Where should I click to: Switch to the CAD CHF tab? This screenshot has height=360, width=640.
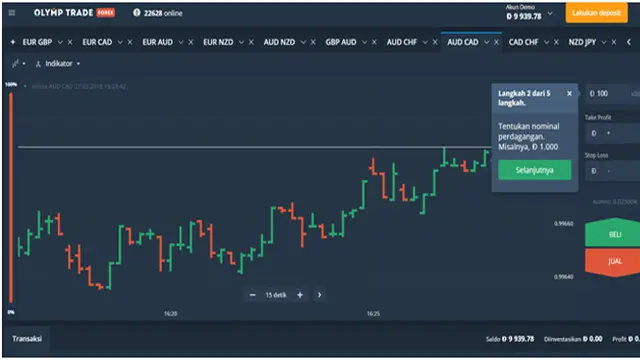pos(523,42)
